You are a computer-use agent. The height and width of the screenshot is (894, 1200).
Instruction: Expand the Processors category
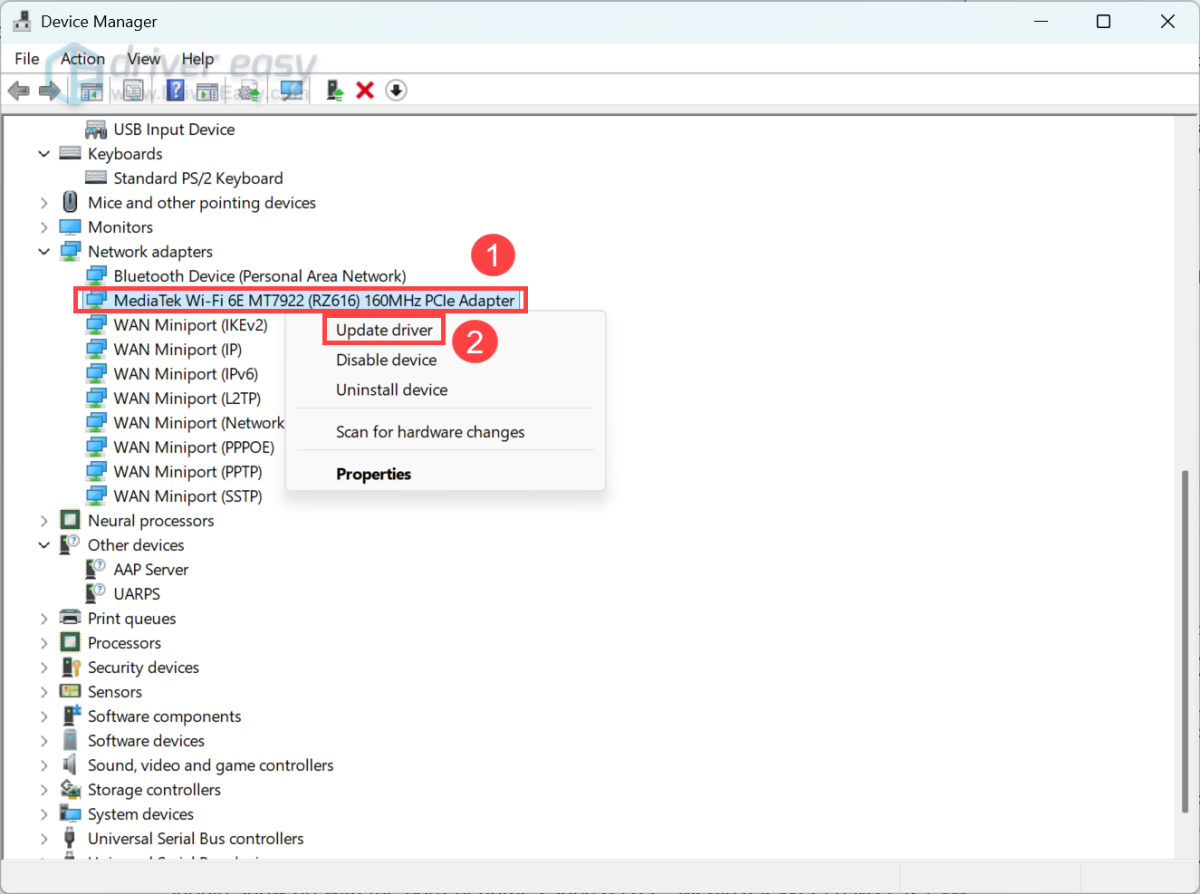44,643
